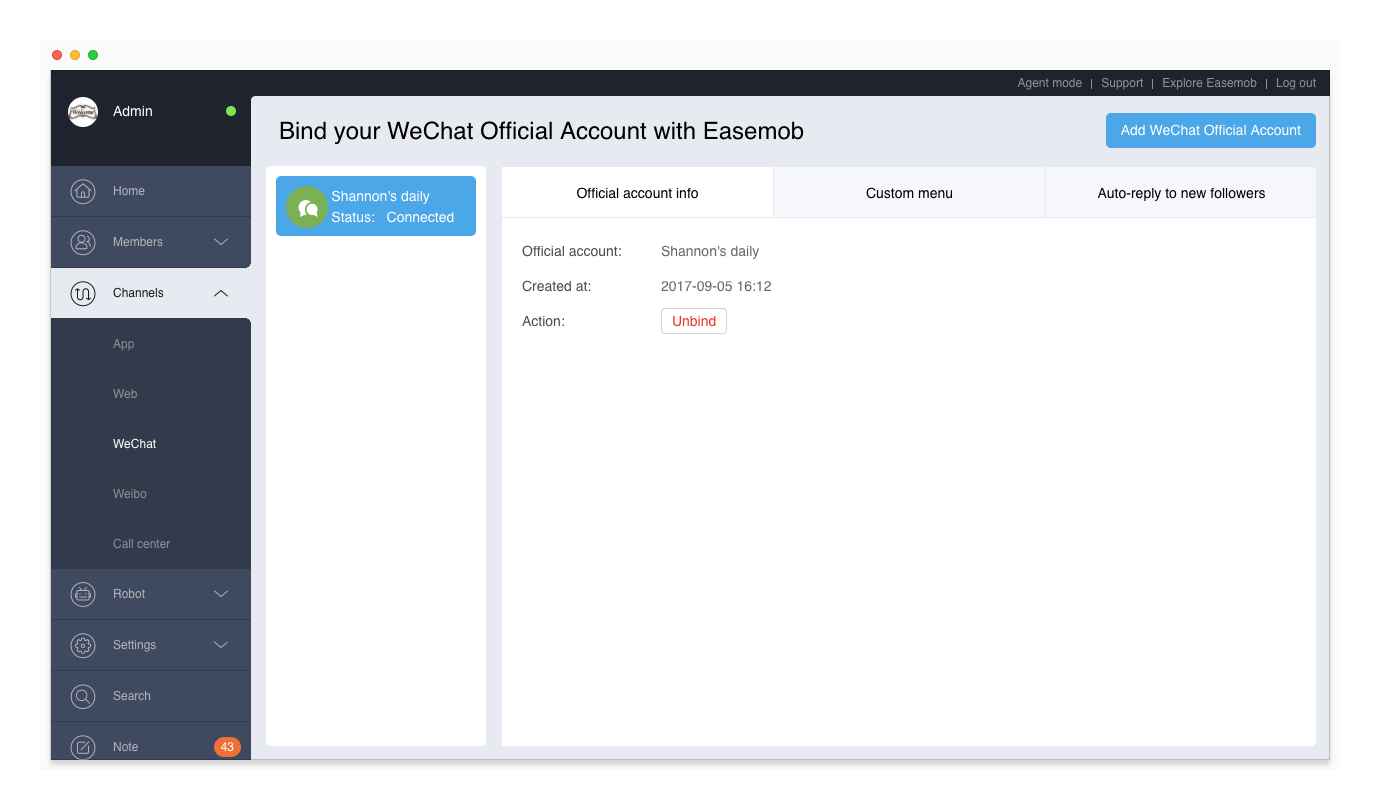Screen dimensions: 1380x810
Task: Click the Search label in sidebar
Action: coord(132,696)
